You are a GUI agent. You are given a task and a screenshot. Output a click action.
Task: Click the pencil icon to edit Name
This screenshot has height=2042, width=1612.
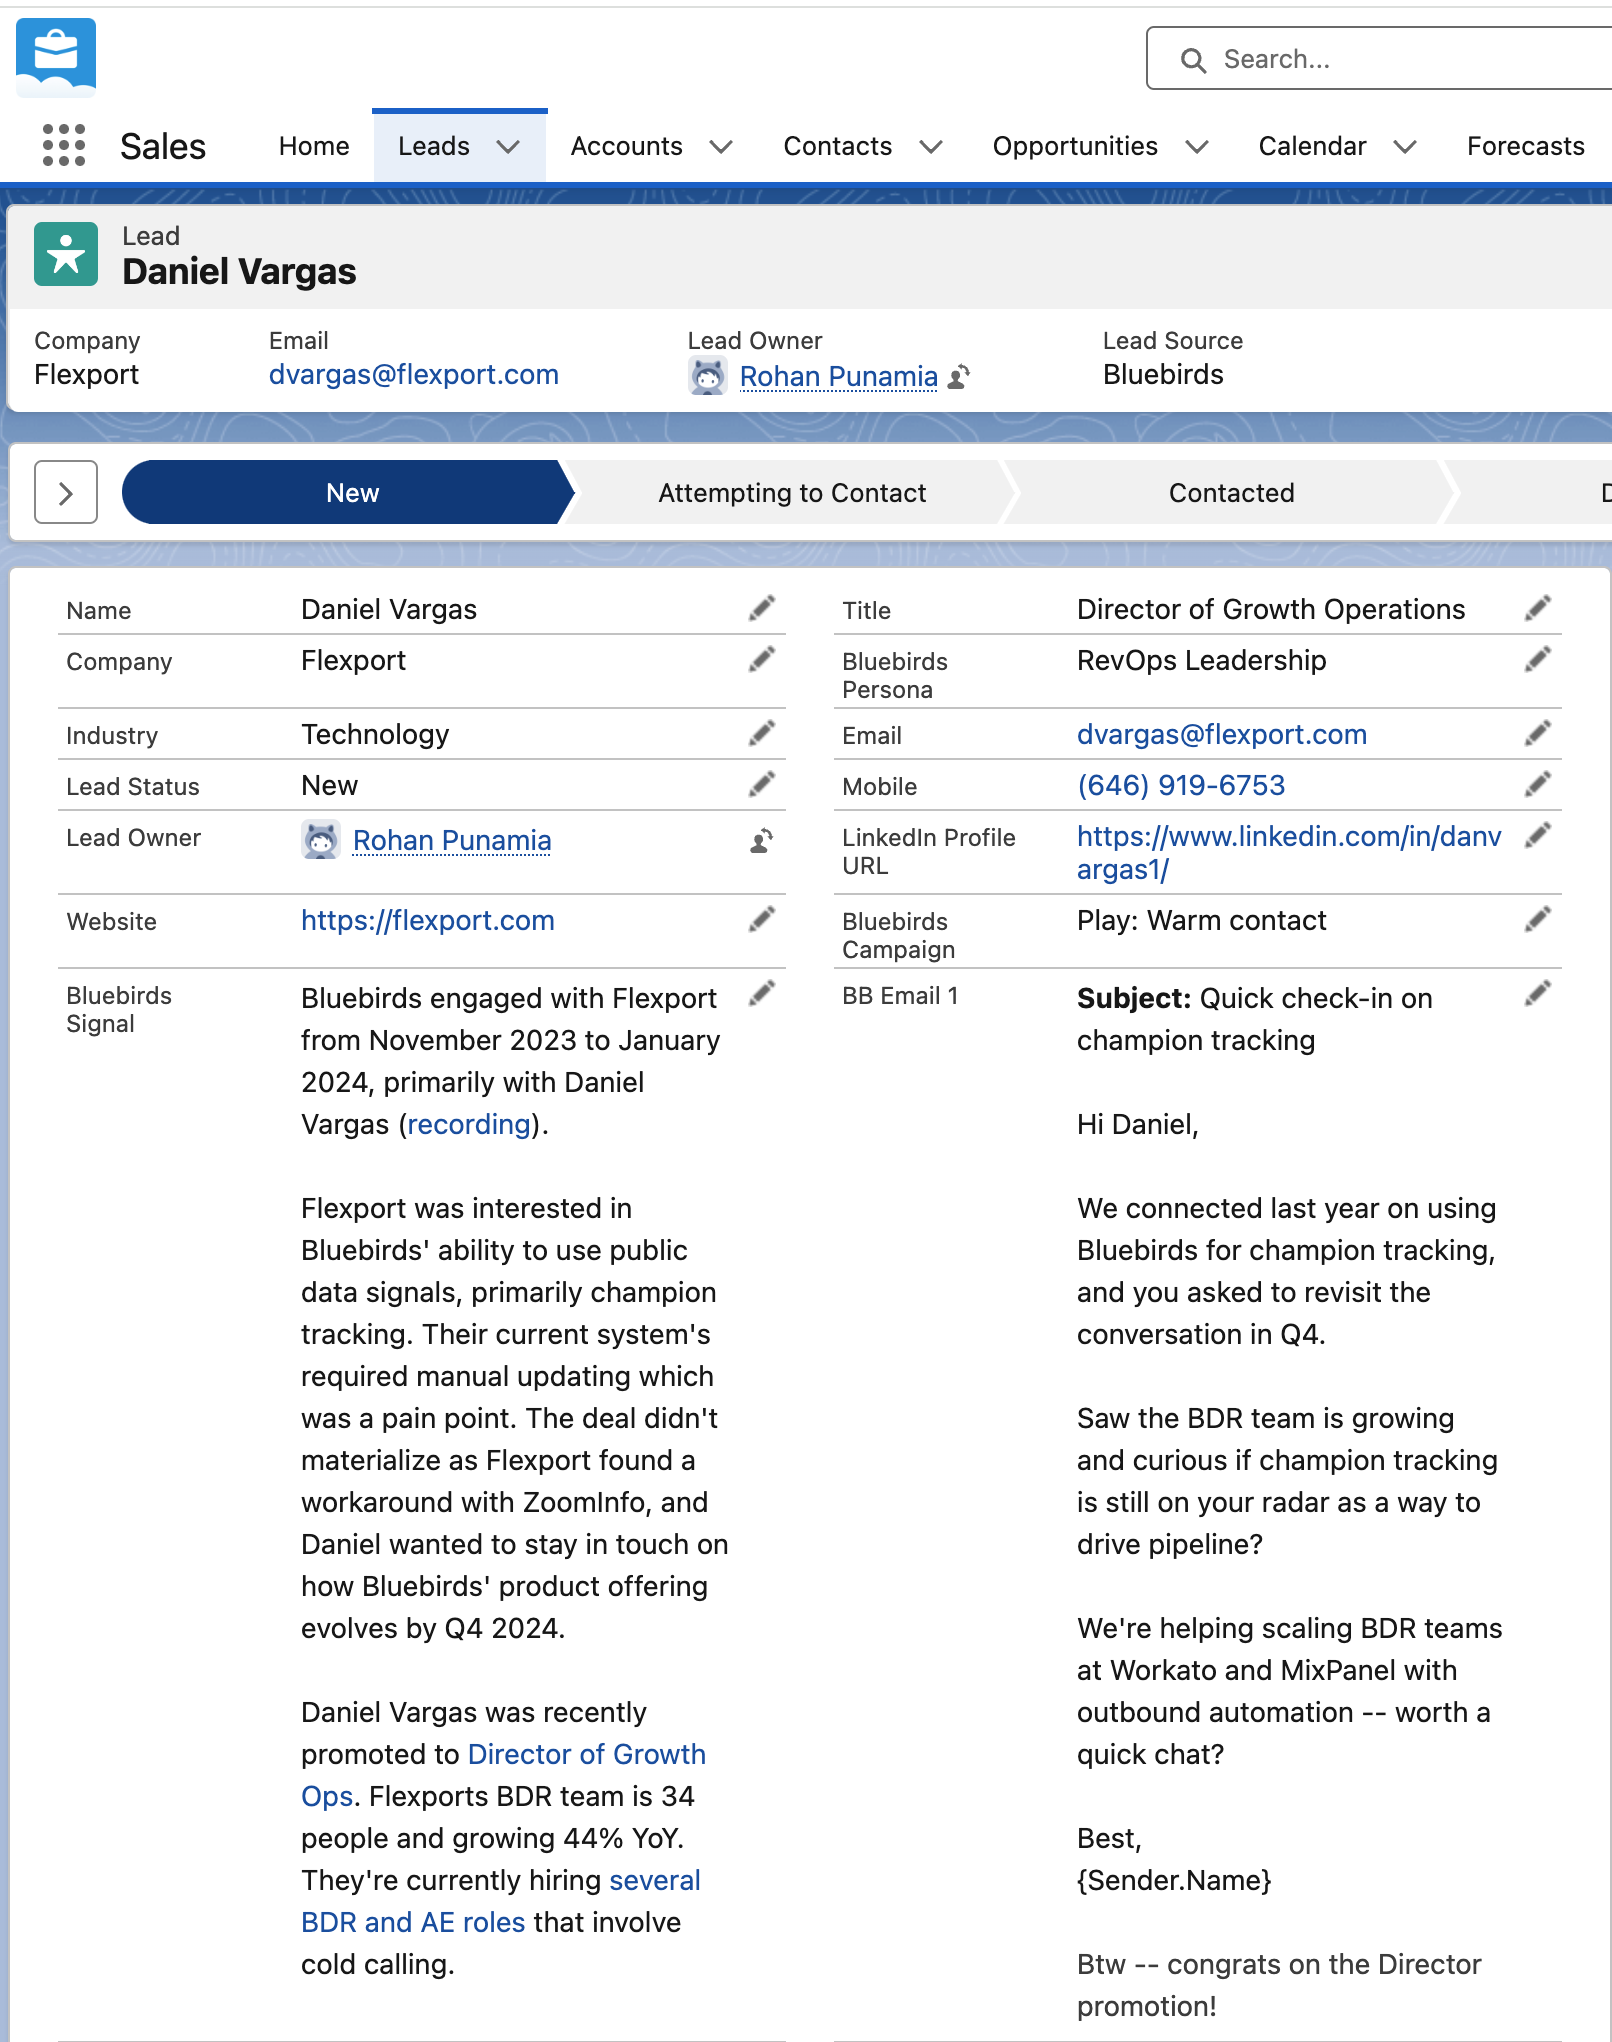pos(762,608)
